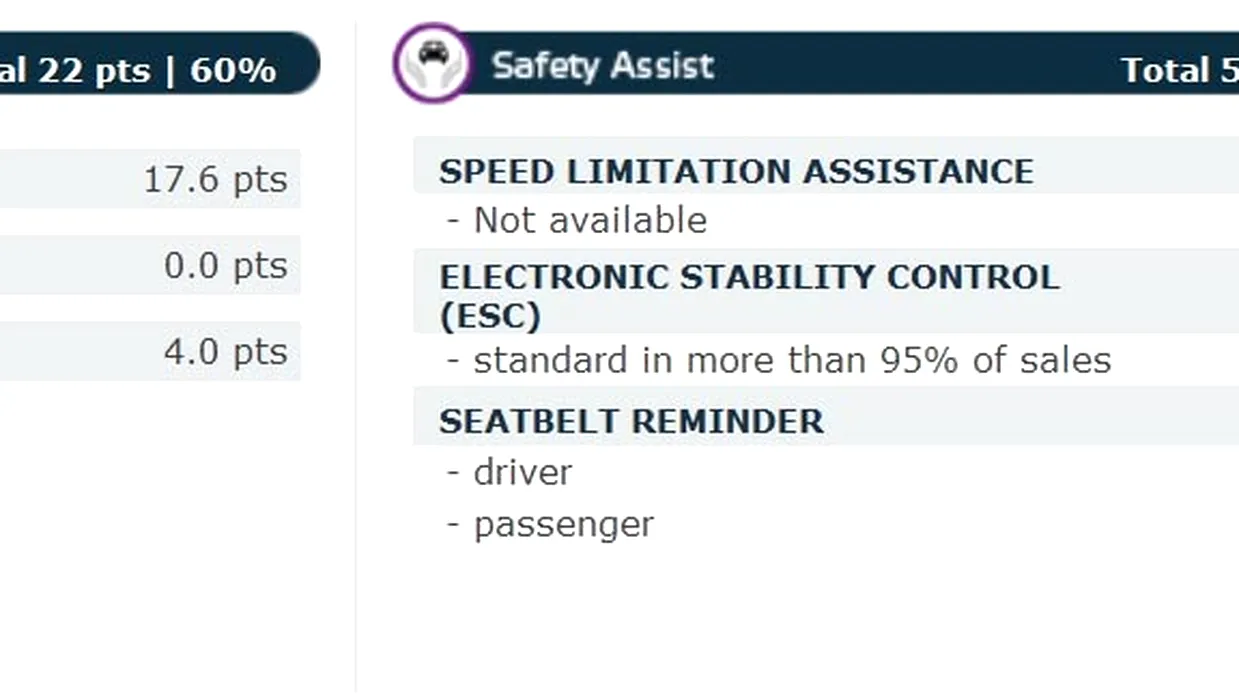Click the '(ESC)' abbreviation text
1239x700 pixels.
click(x=490, y=316)
